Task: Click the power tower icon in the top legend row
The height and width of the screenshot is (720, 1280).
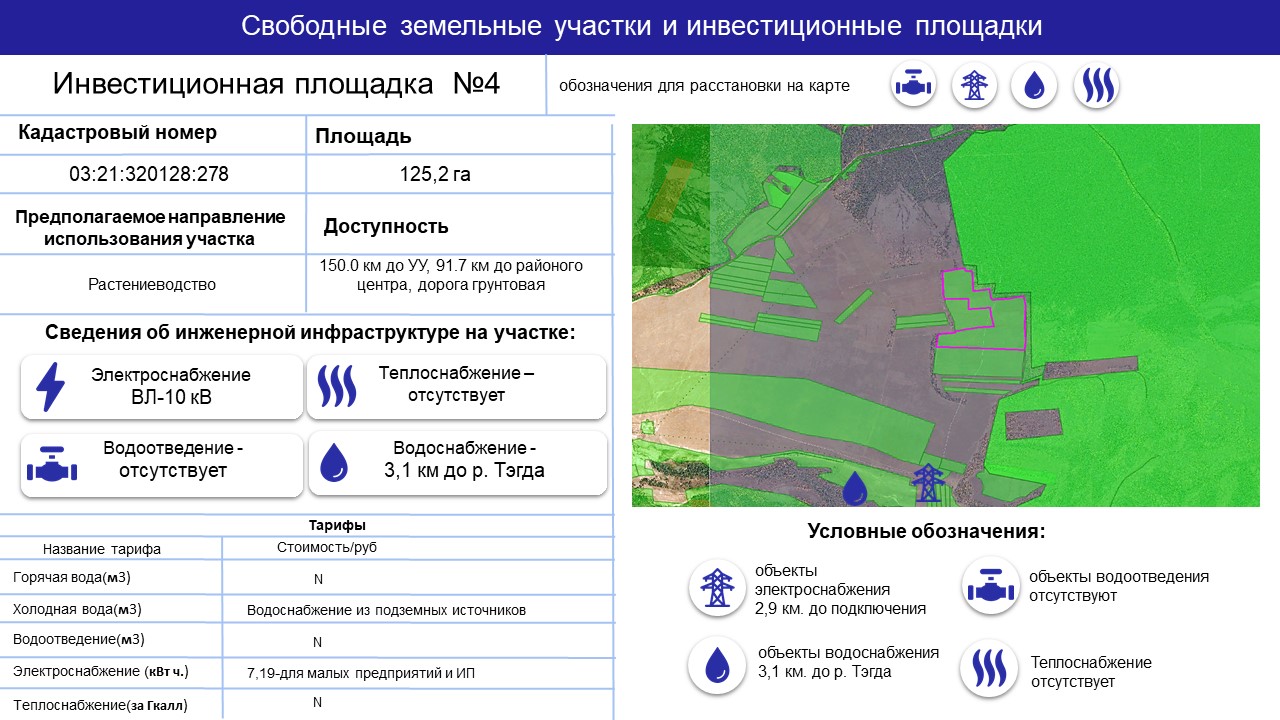Action: coord(973,86)
